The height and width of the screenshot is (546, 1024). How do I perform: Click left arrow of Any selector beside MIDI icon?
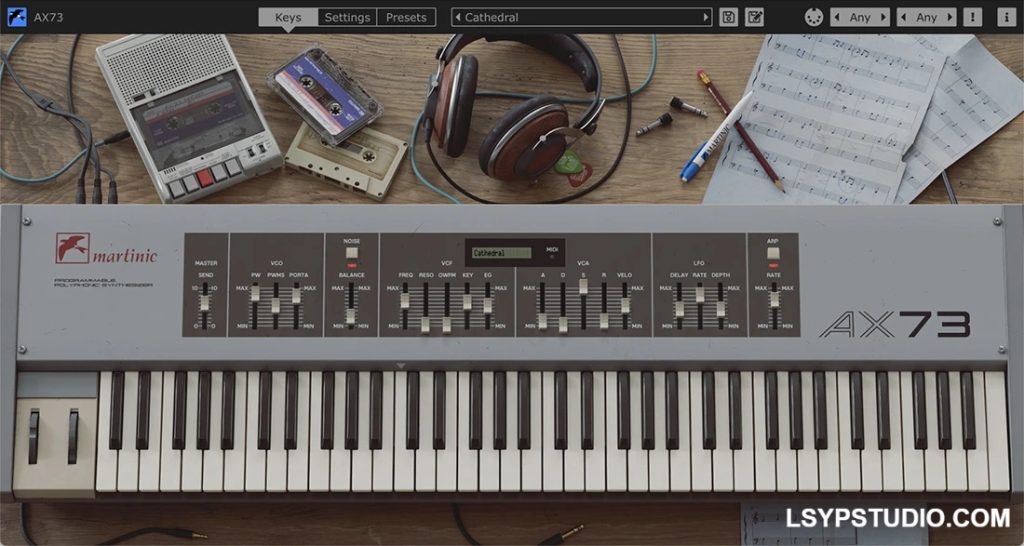[x=837, y=18]
